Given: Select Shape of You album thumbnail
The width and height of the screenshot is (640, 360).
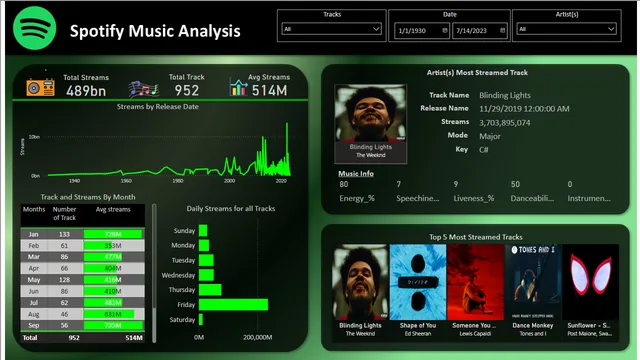Looking at the screenshot, I should point(418,282).
